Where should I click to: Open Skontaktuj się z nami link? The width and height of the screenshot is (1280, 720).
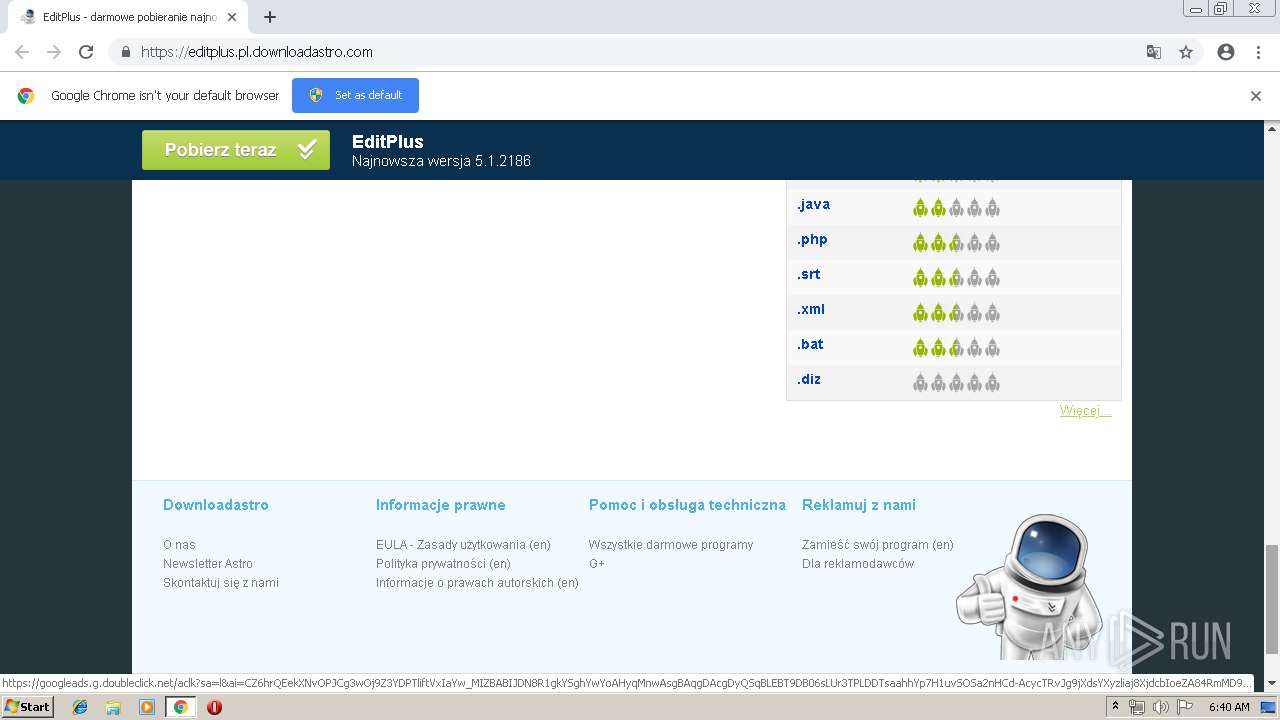click(x=221, y=583)
